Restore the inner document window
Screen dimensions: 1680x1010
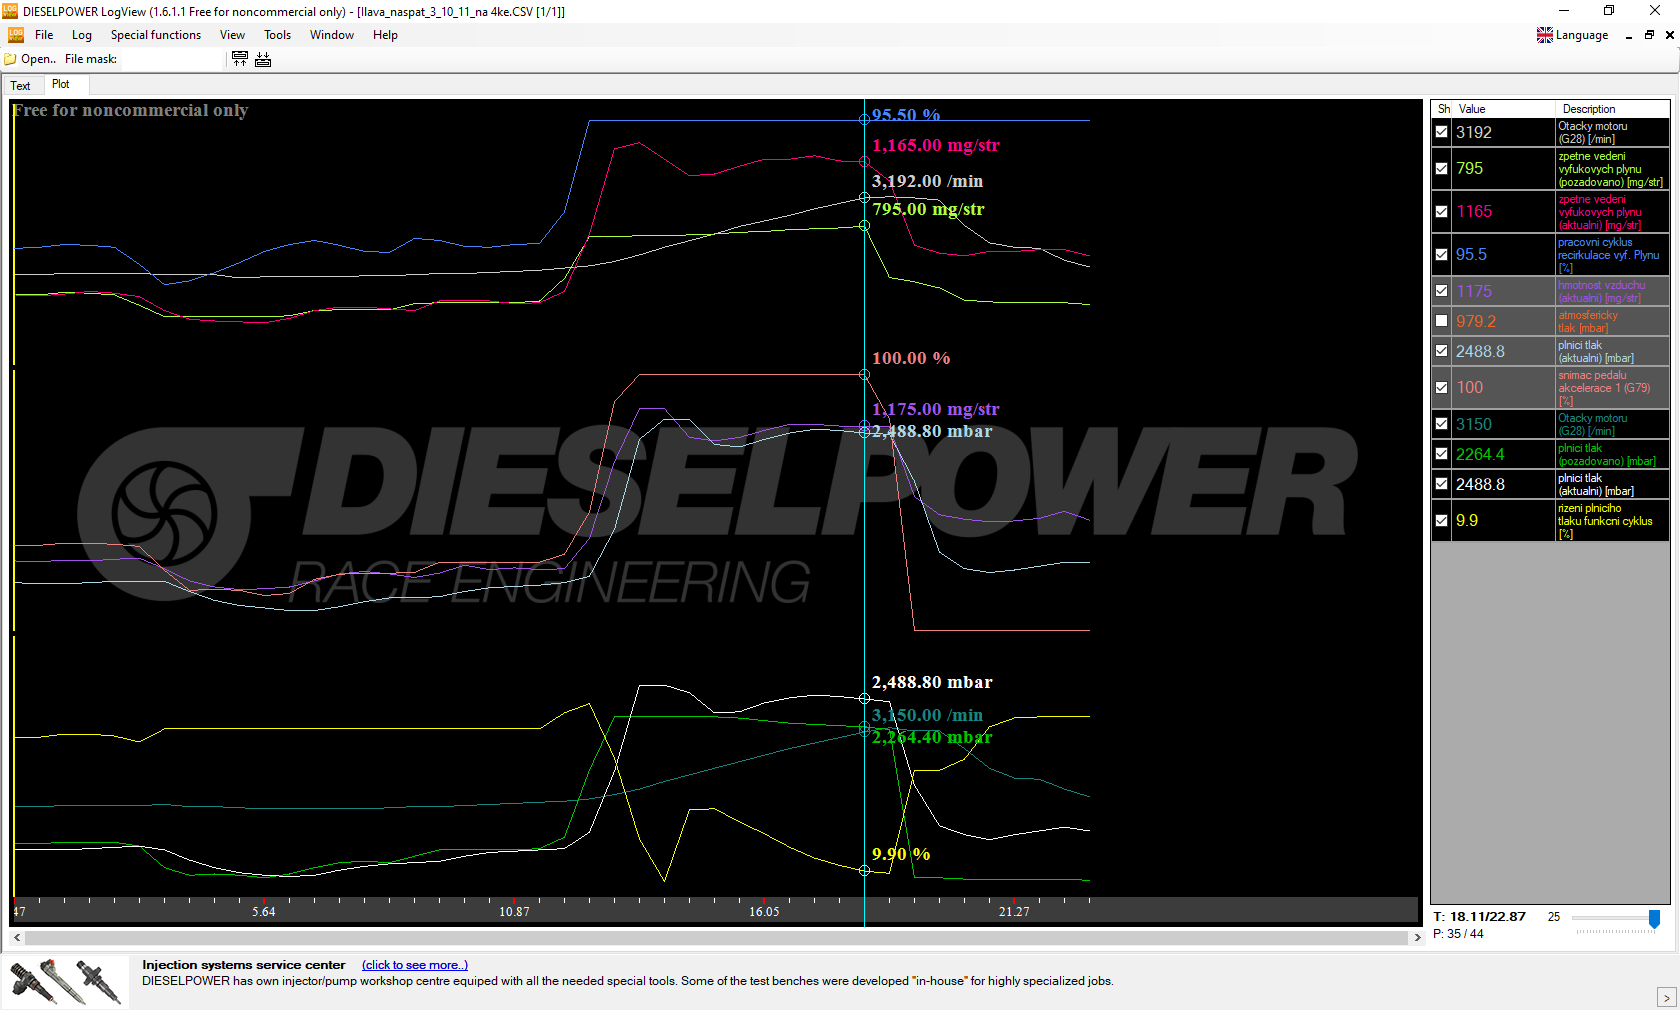coord(1649,35)
